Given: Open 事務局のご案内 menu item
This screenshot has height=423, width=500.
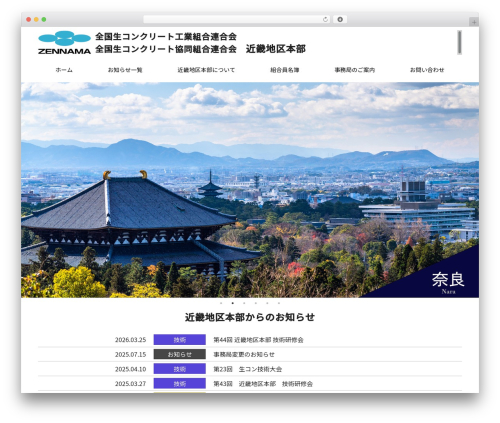Looking at the screenshot, I should pyautogui.click(x=355, y=70).
